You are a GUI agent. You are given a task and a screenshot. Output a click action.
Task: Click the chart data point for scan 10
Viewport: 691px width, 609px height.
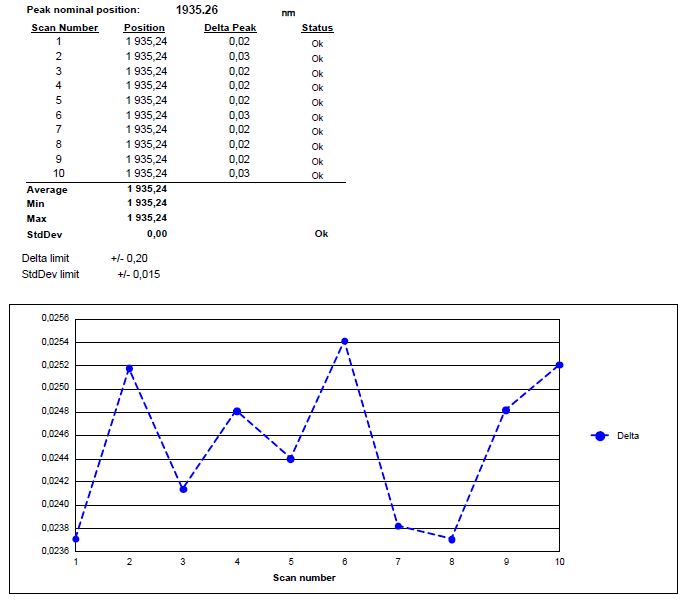[560, 365]
